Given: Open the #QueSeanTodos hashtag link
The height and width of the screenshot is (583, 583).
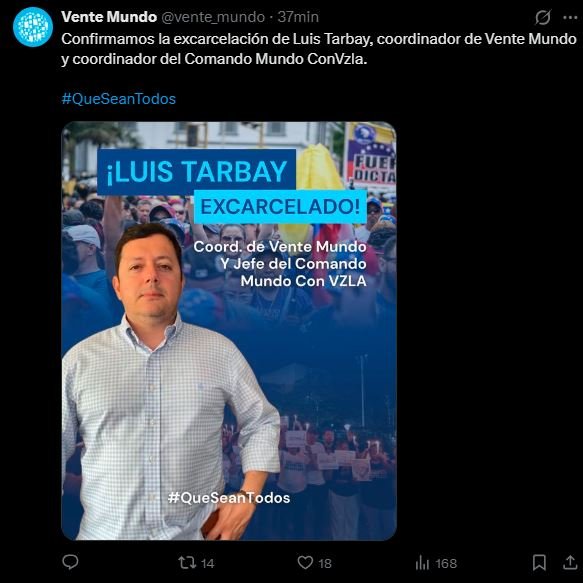Looking at the screenshot, I should click(x=119, y=99).
